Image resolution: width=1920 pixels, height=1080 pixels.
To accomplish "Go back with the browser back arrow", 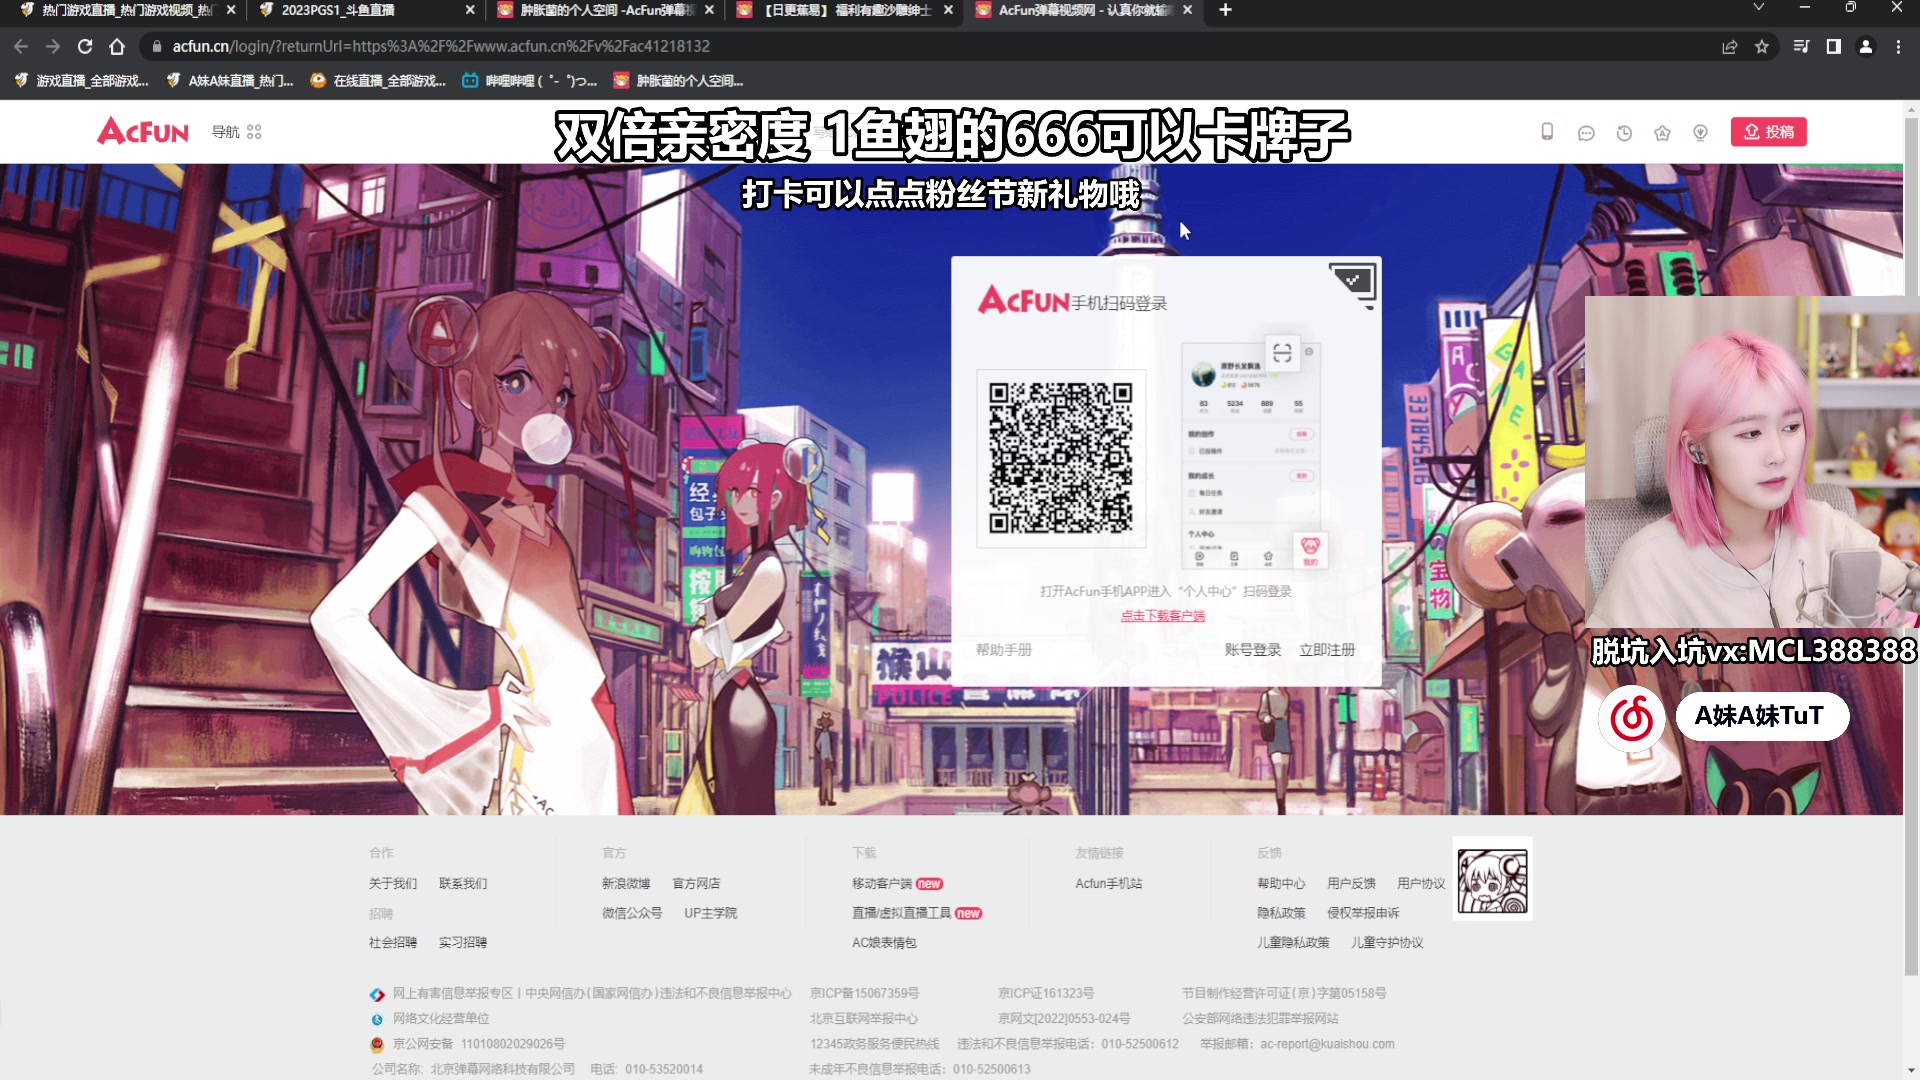I will coord(21,46).
